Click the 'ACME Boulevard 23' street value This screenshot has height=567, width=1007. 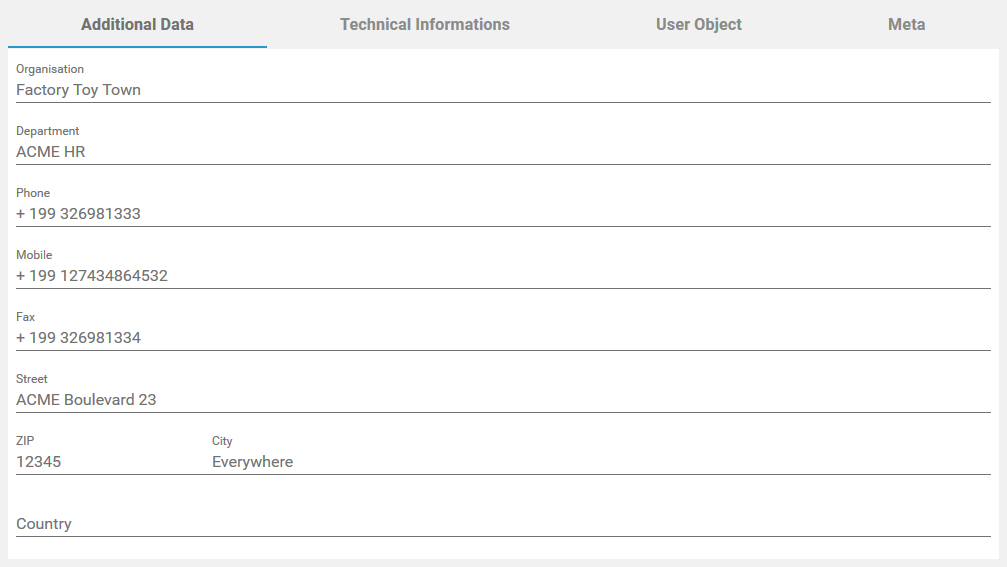86,400
